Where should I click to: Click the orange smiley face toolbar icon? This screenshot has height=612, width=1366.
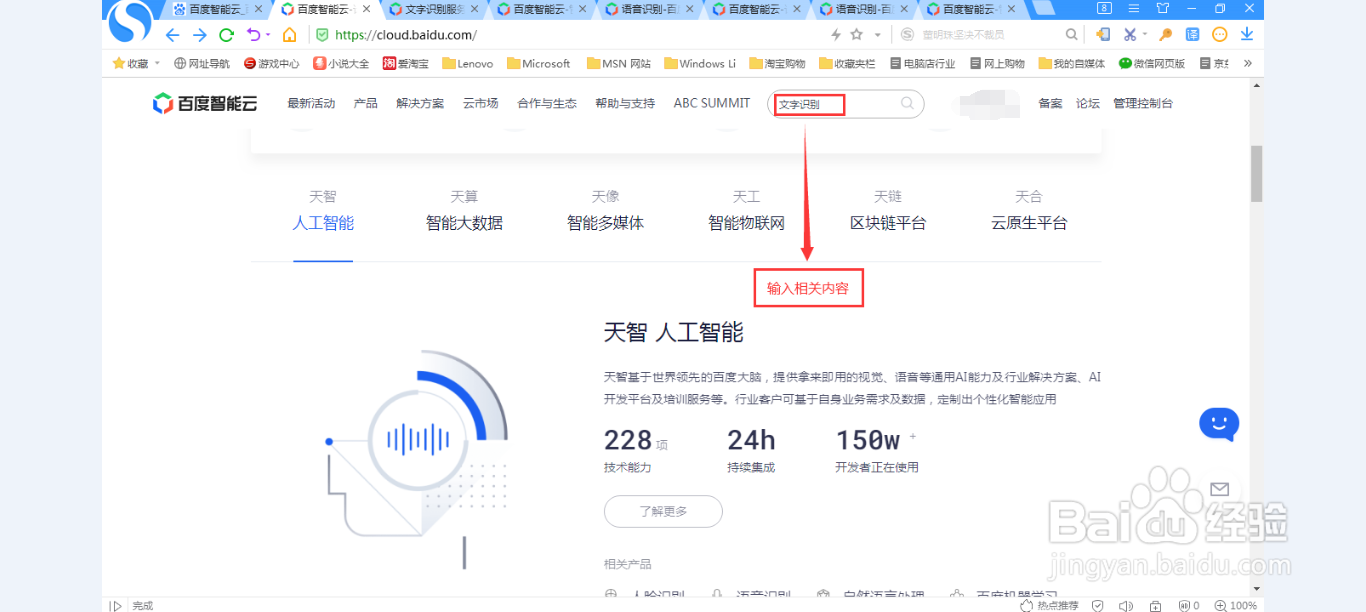coord(1220,35)
